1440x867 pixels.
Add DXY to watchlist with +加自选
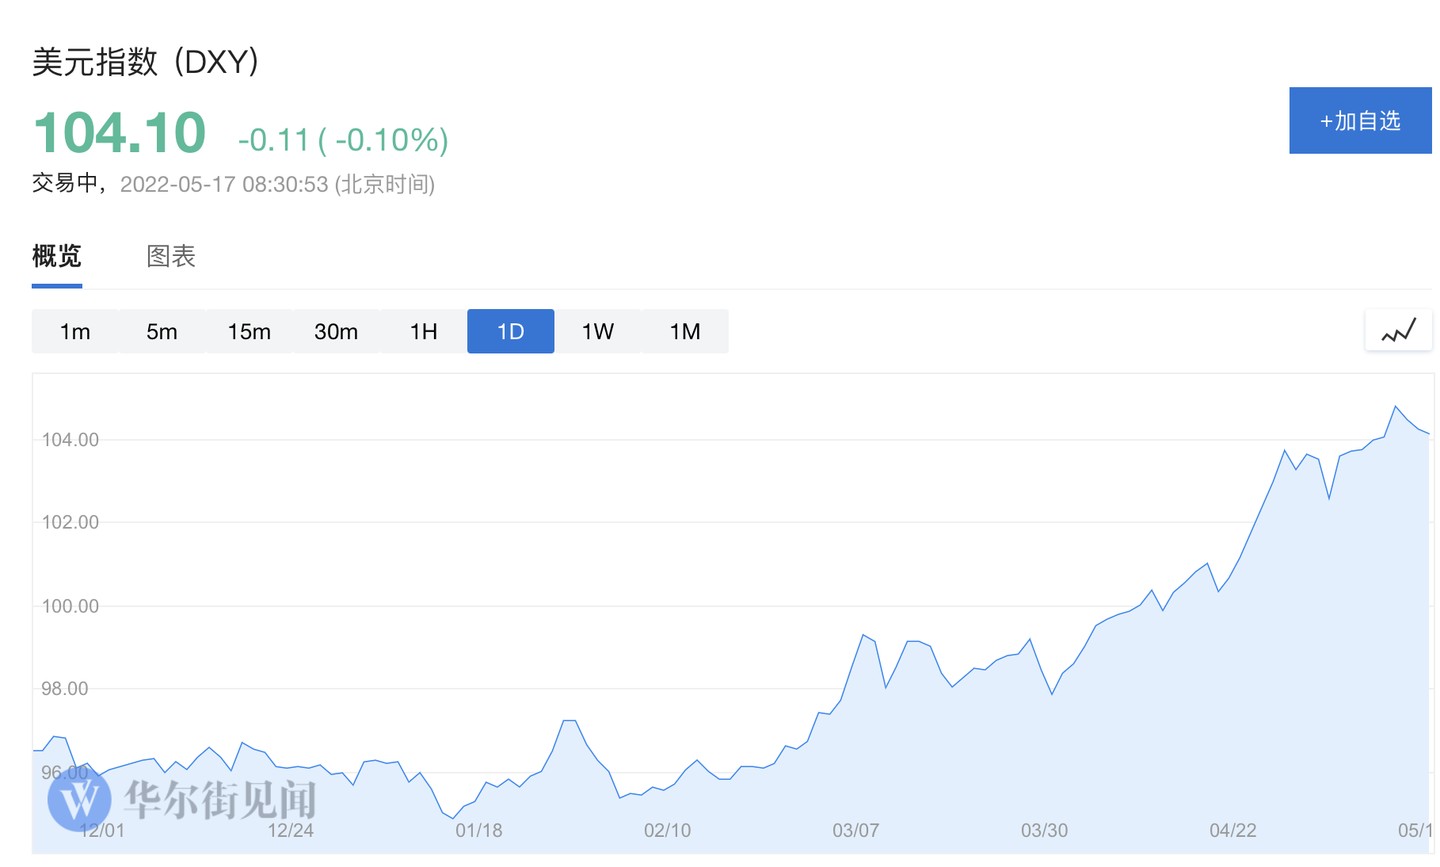tap(1360, 121)
